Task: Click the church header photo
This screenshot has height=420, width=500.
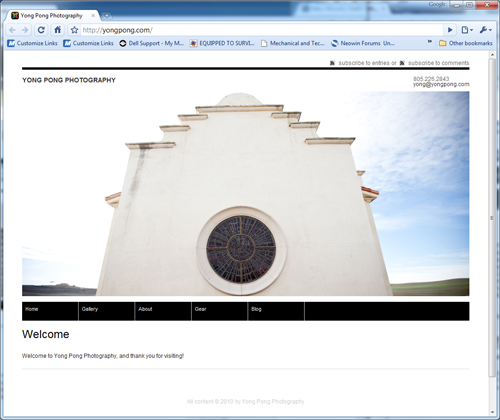Action: [x=246, y=194]
